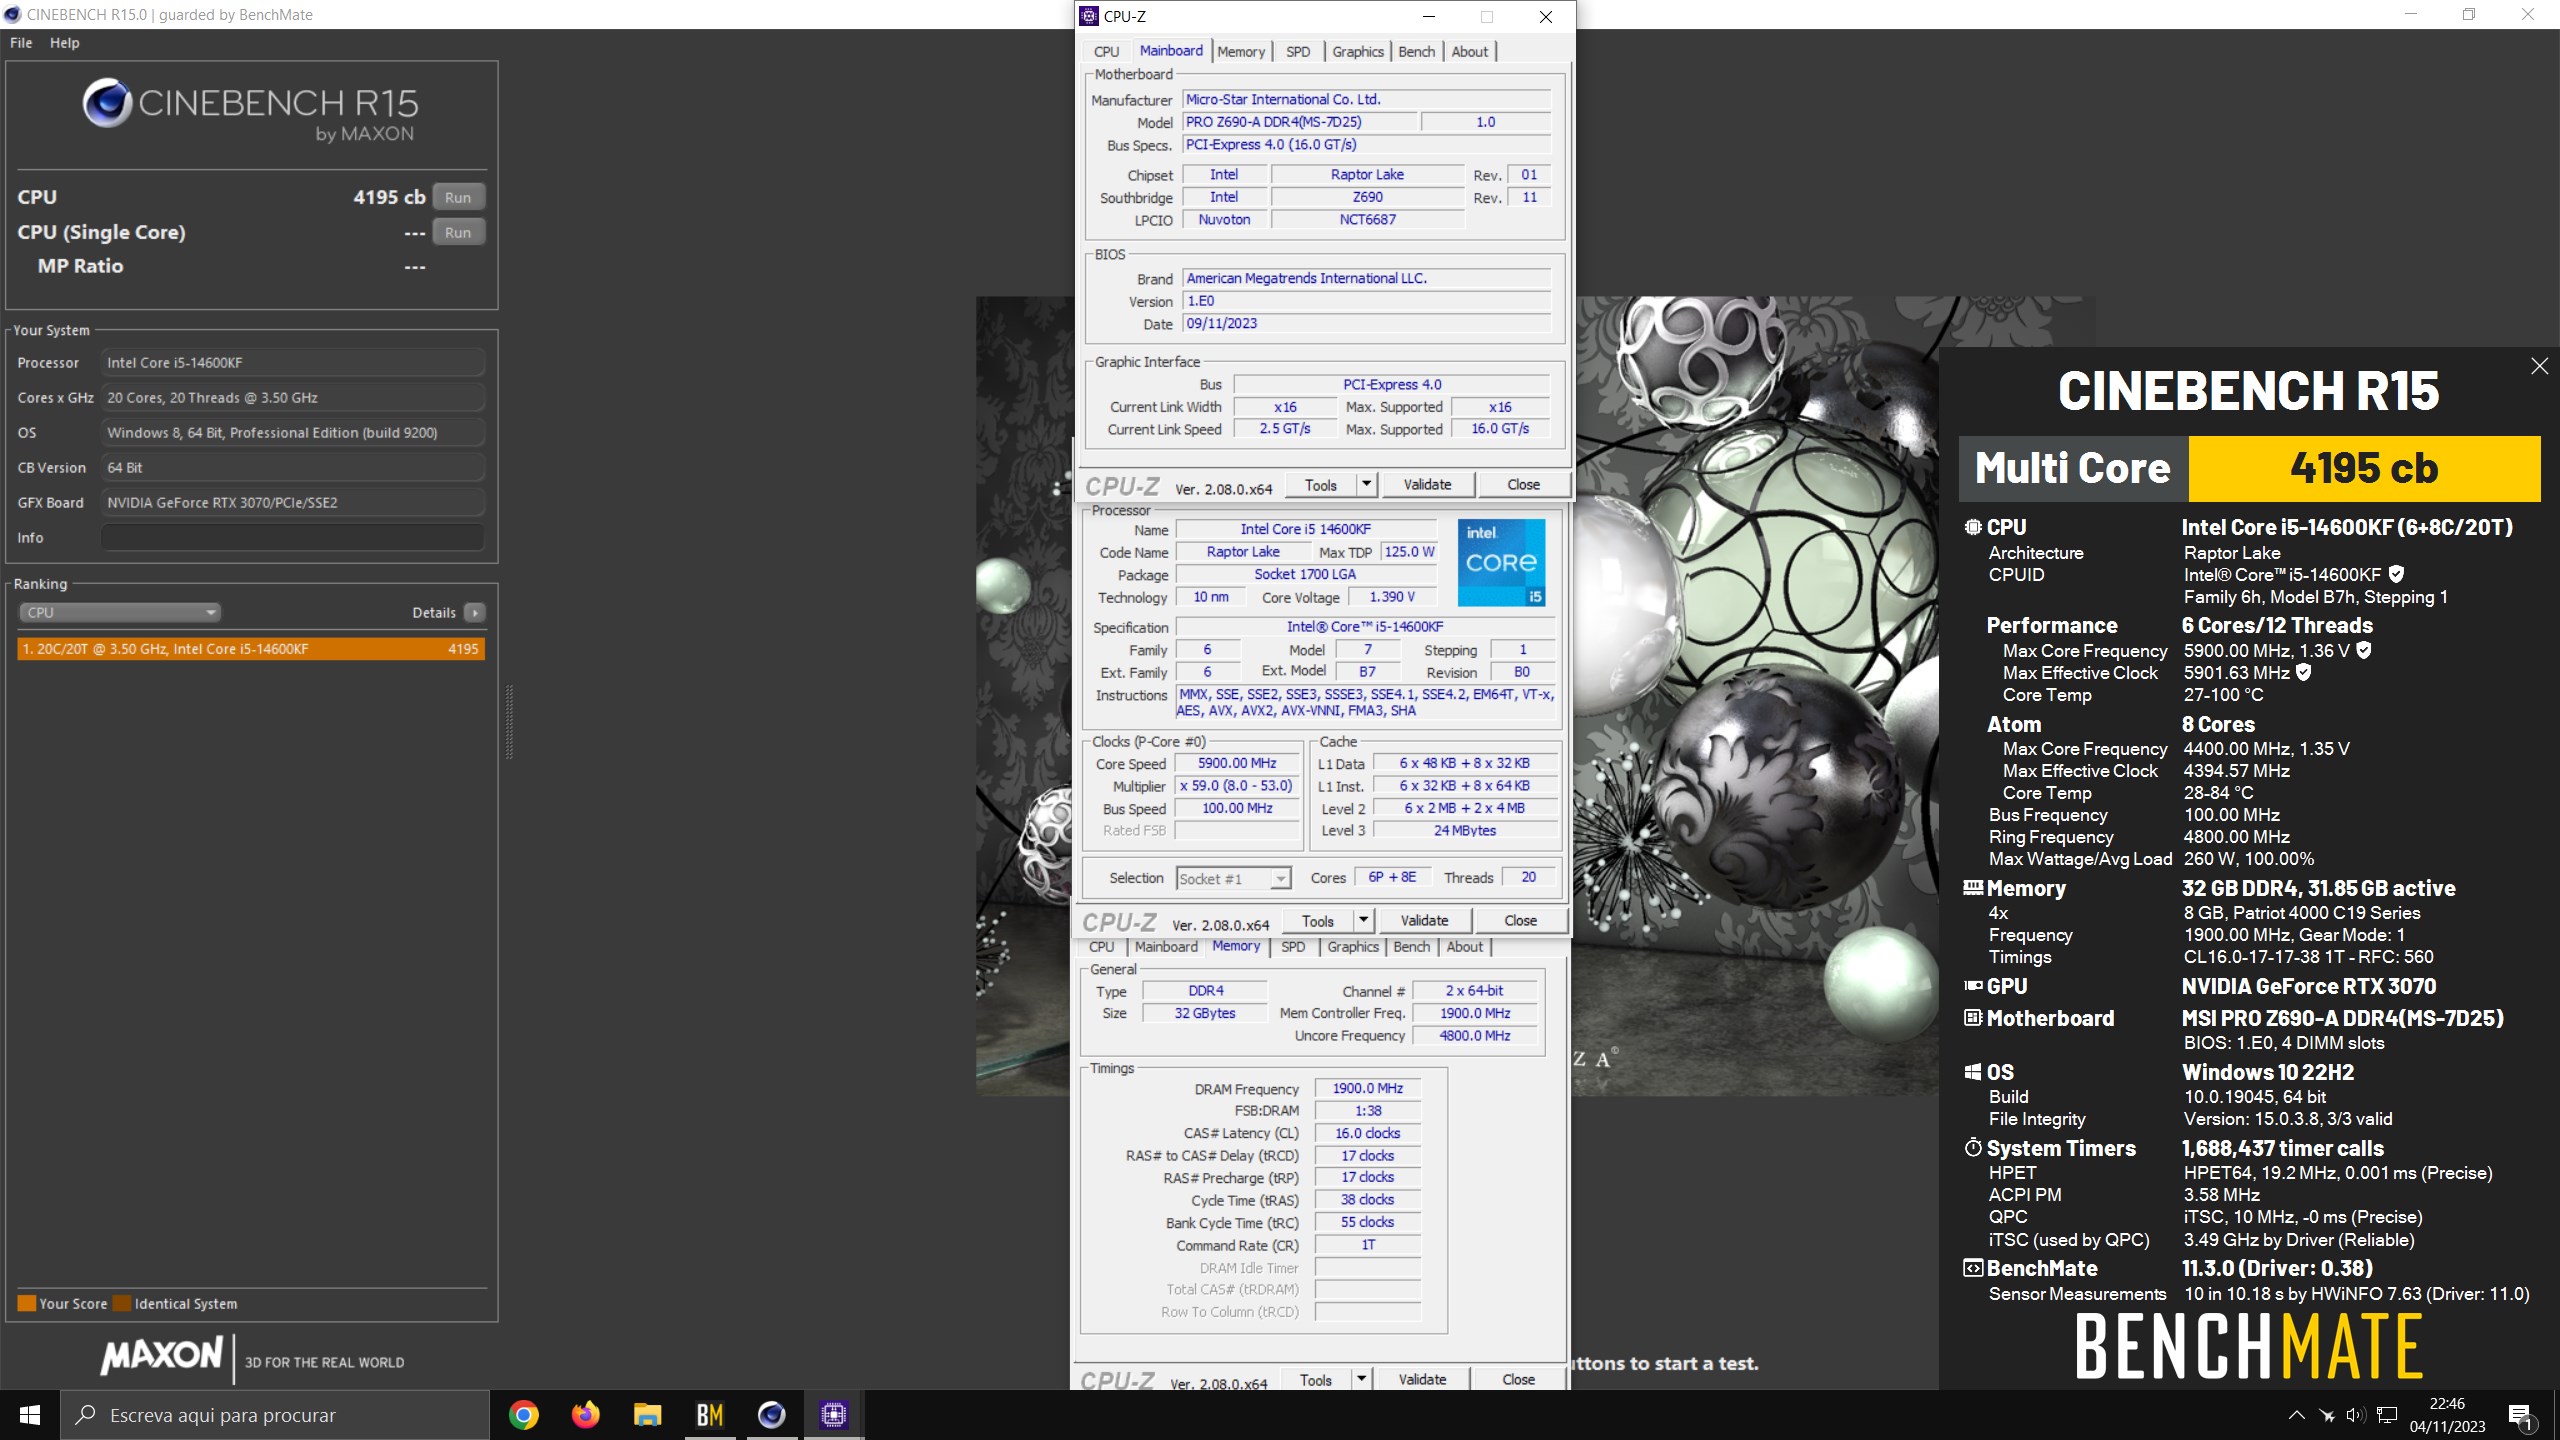Click the GFX Board field value

[x=293, y=502]
